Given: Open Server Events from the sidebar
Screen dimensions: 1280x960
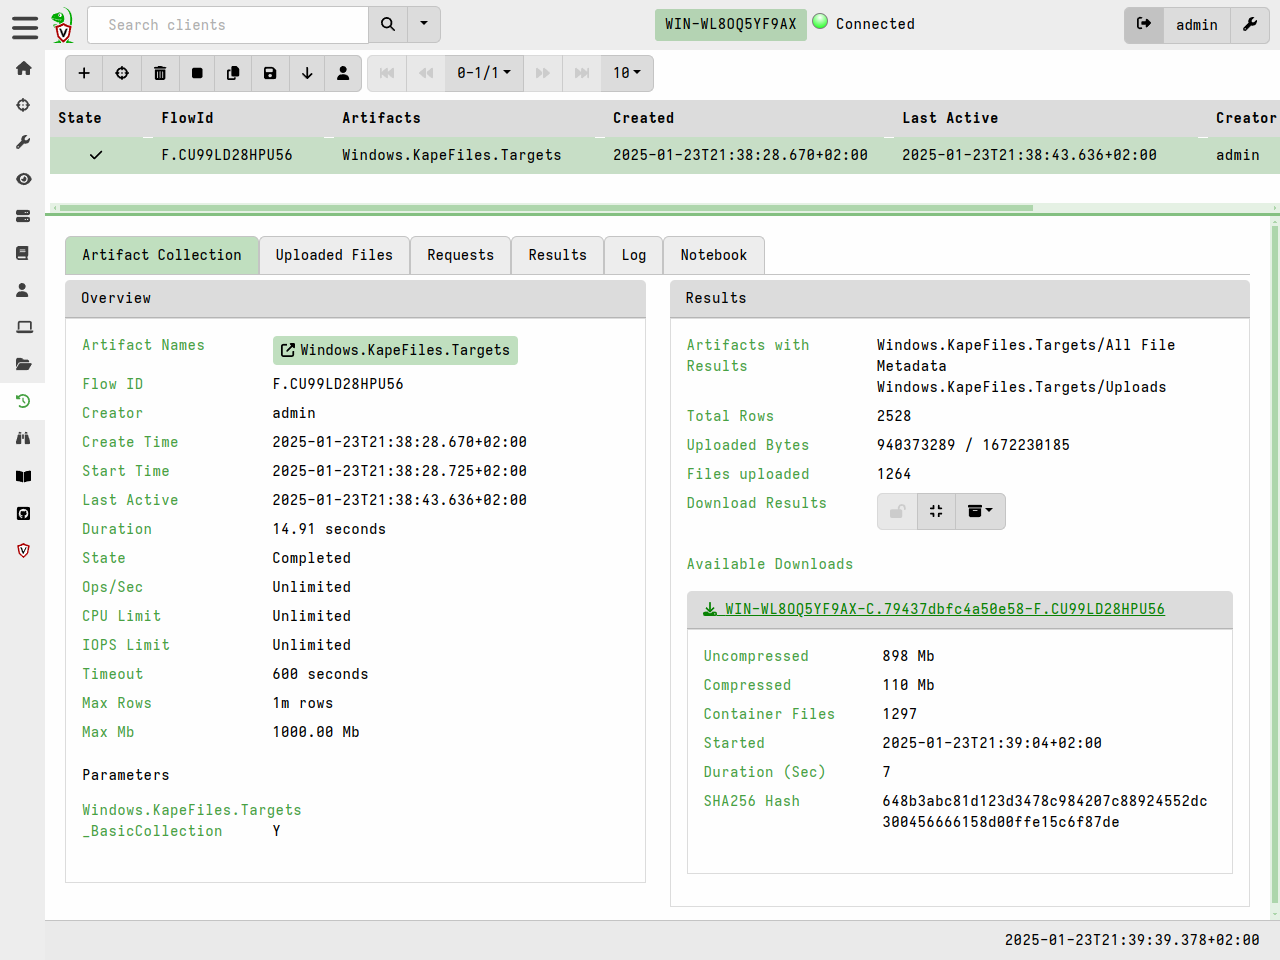Looking at the screenshot, I should [23, 216].
